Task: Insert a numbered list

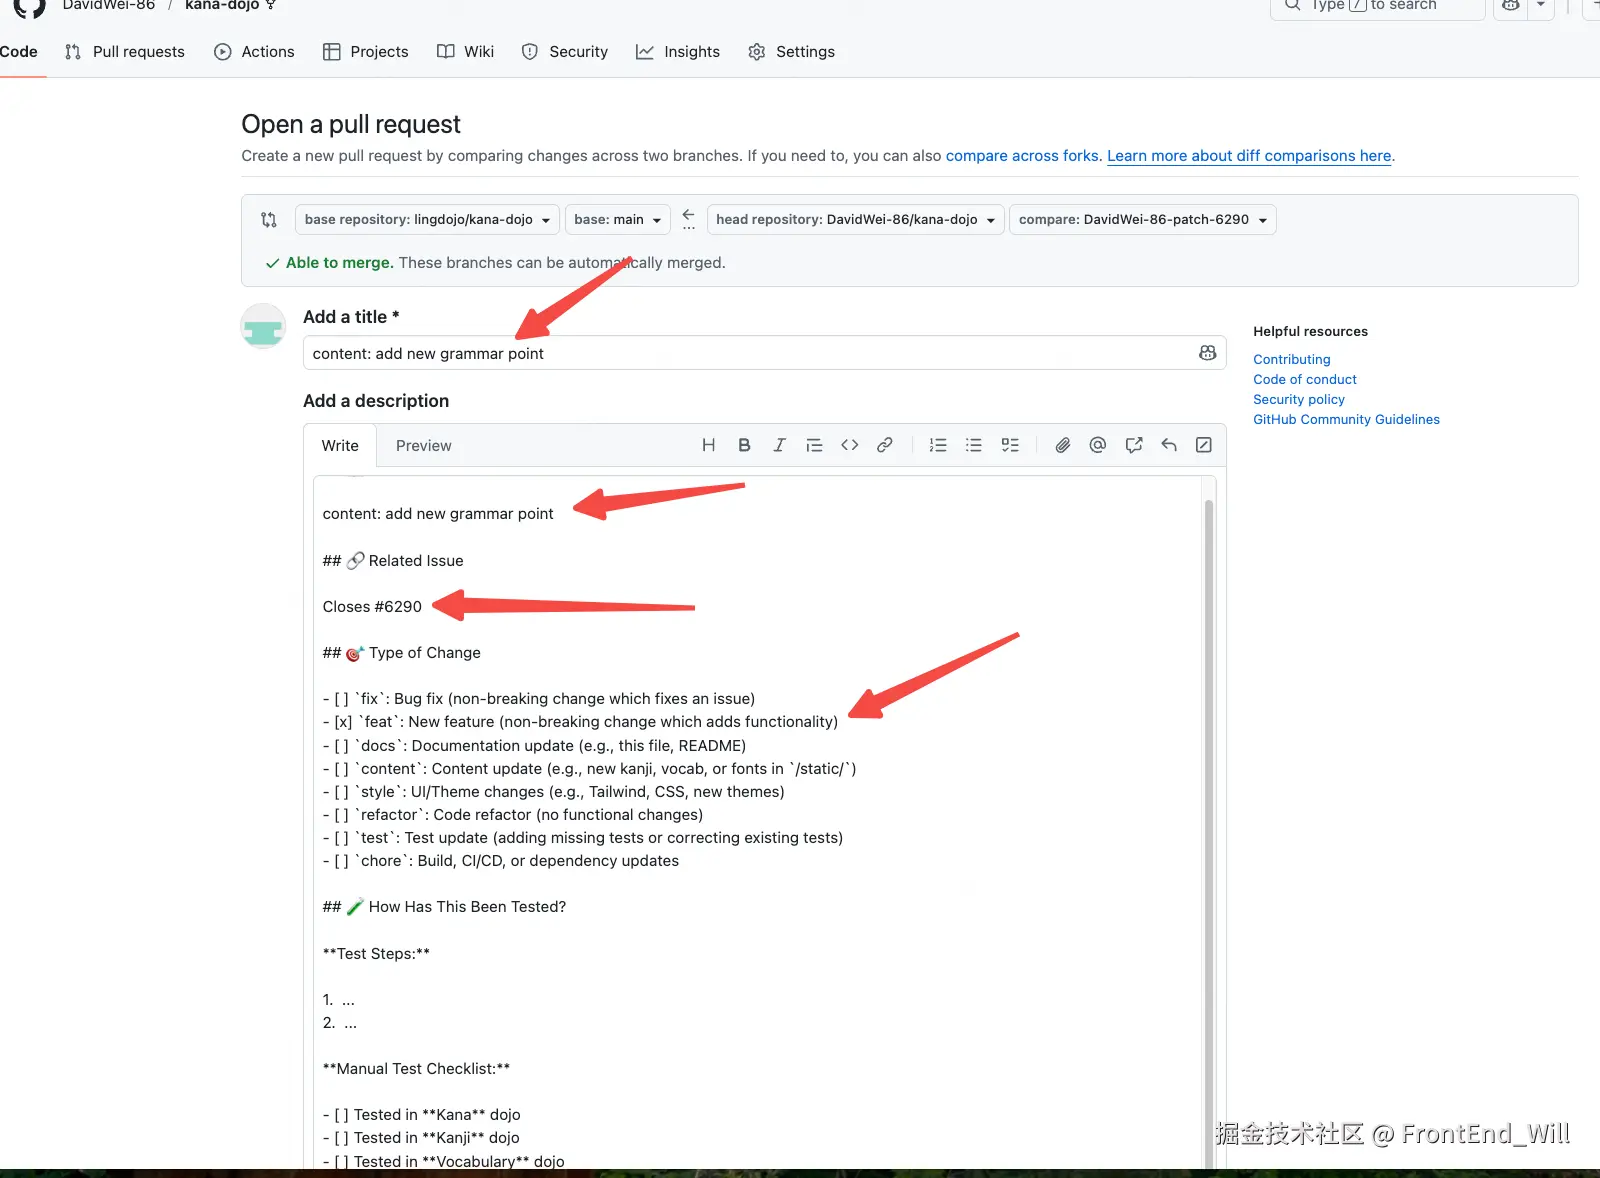Action: [938, 445]
